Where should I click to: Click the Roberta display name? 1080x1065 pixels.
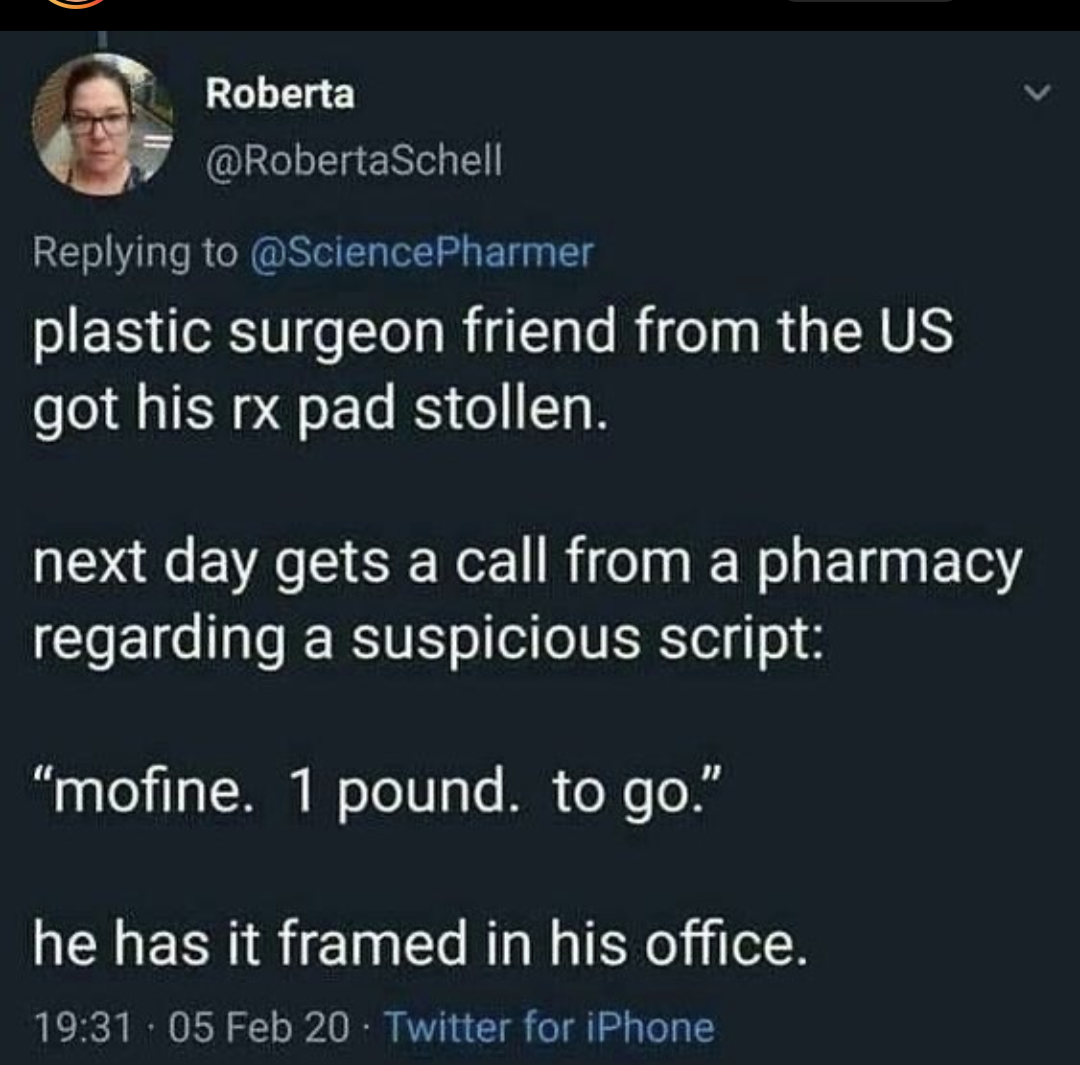(x=279, y=94)
